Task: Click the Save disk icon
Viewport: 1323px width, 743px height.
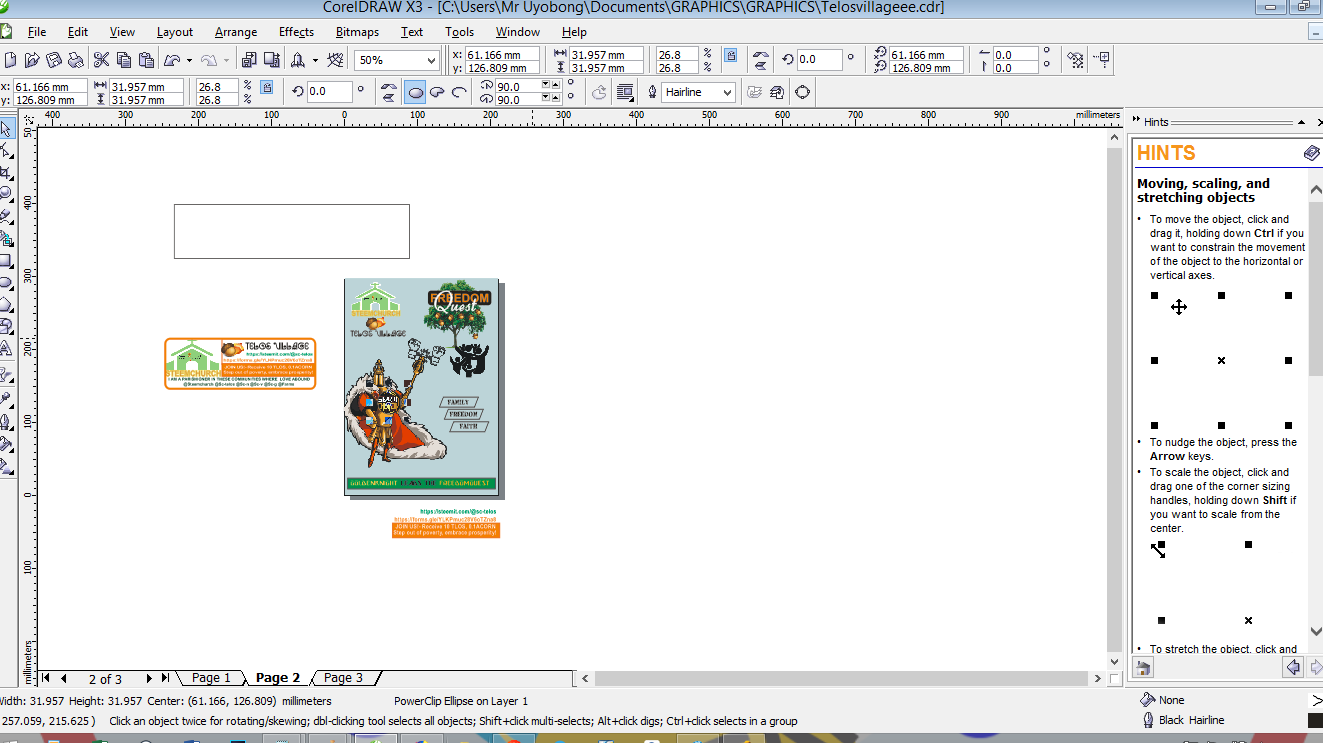Action: [x=55, y=60]
